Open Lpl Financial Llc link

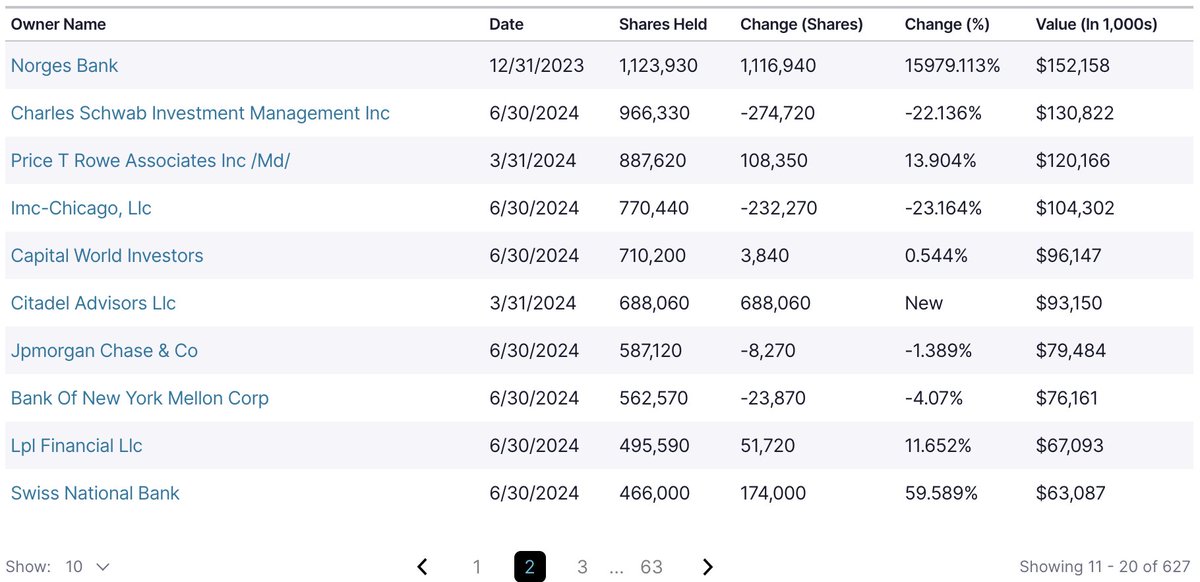tap(76, 446)
